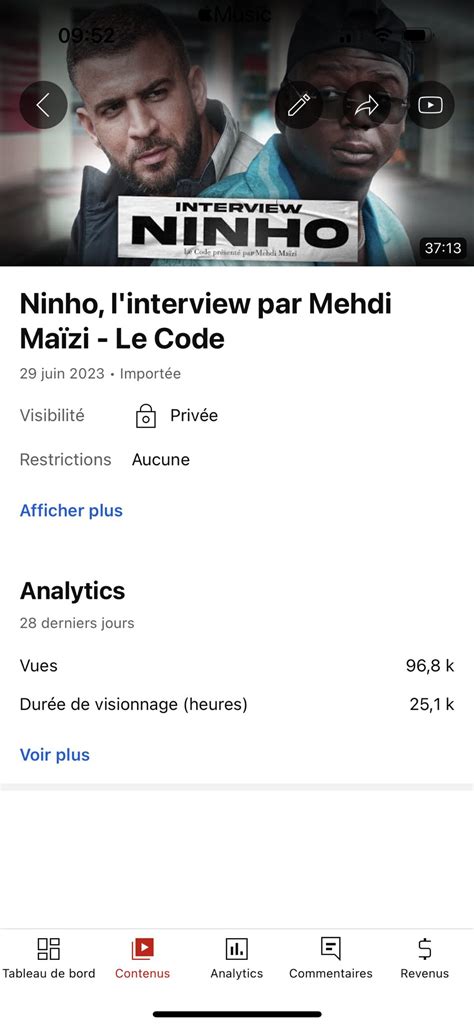The height and width of the screenshot is (1027, 474).
Task: Select the Vues 96,8 k row
Action: (x=237, y=666)
